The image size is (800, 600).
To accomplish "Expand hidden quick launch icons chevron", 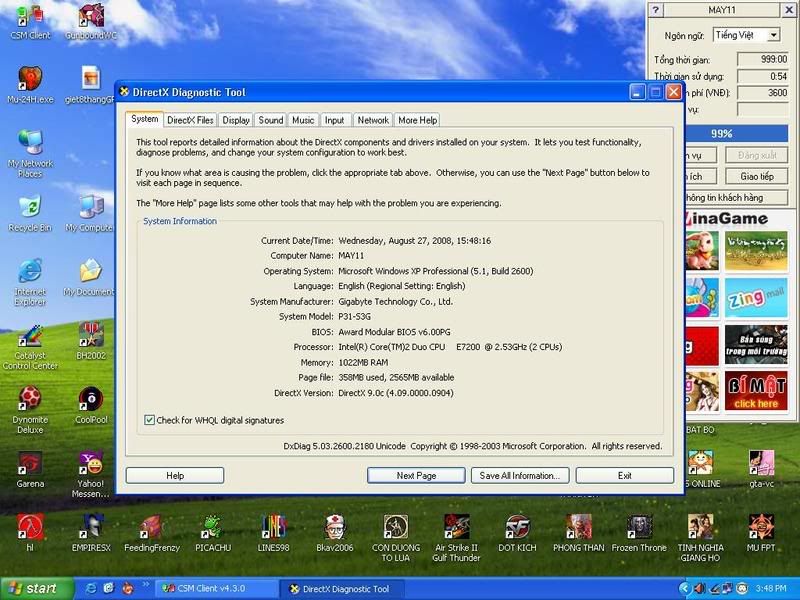I will (145, 584).
